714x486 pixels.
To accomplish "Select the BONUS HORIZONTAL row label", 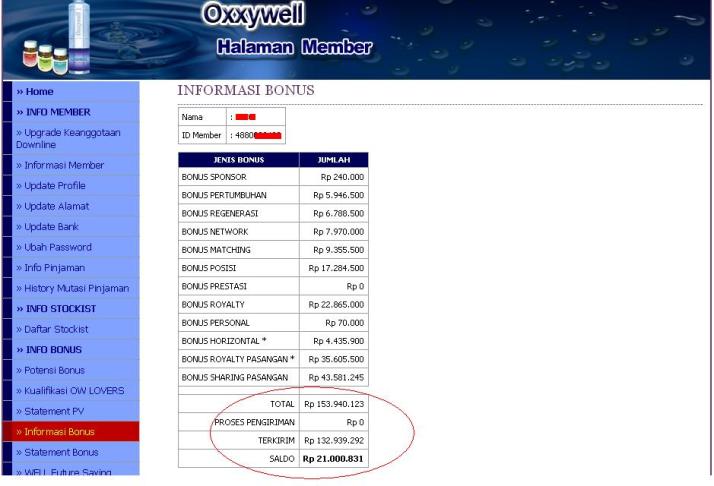I will [224, 341].
